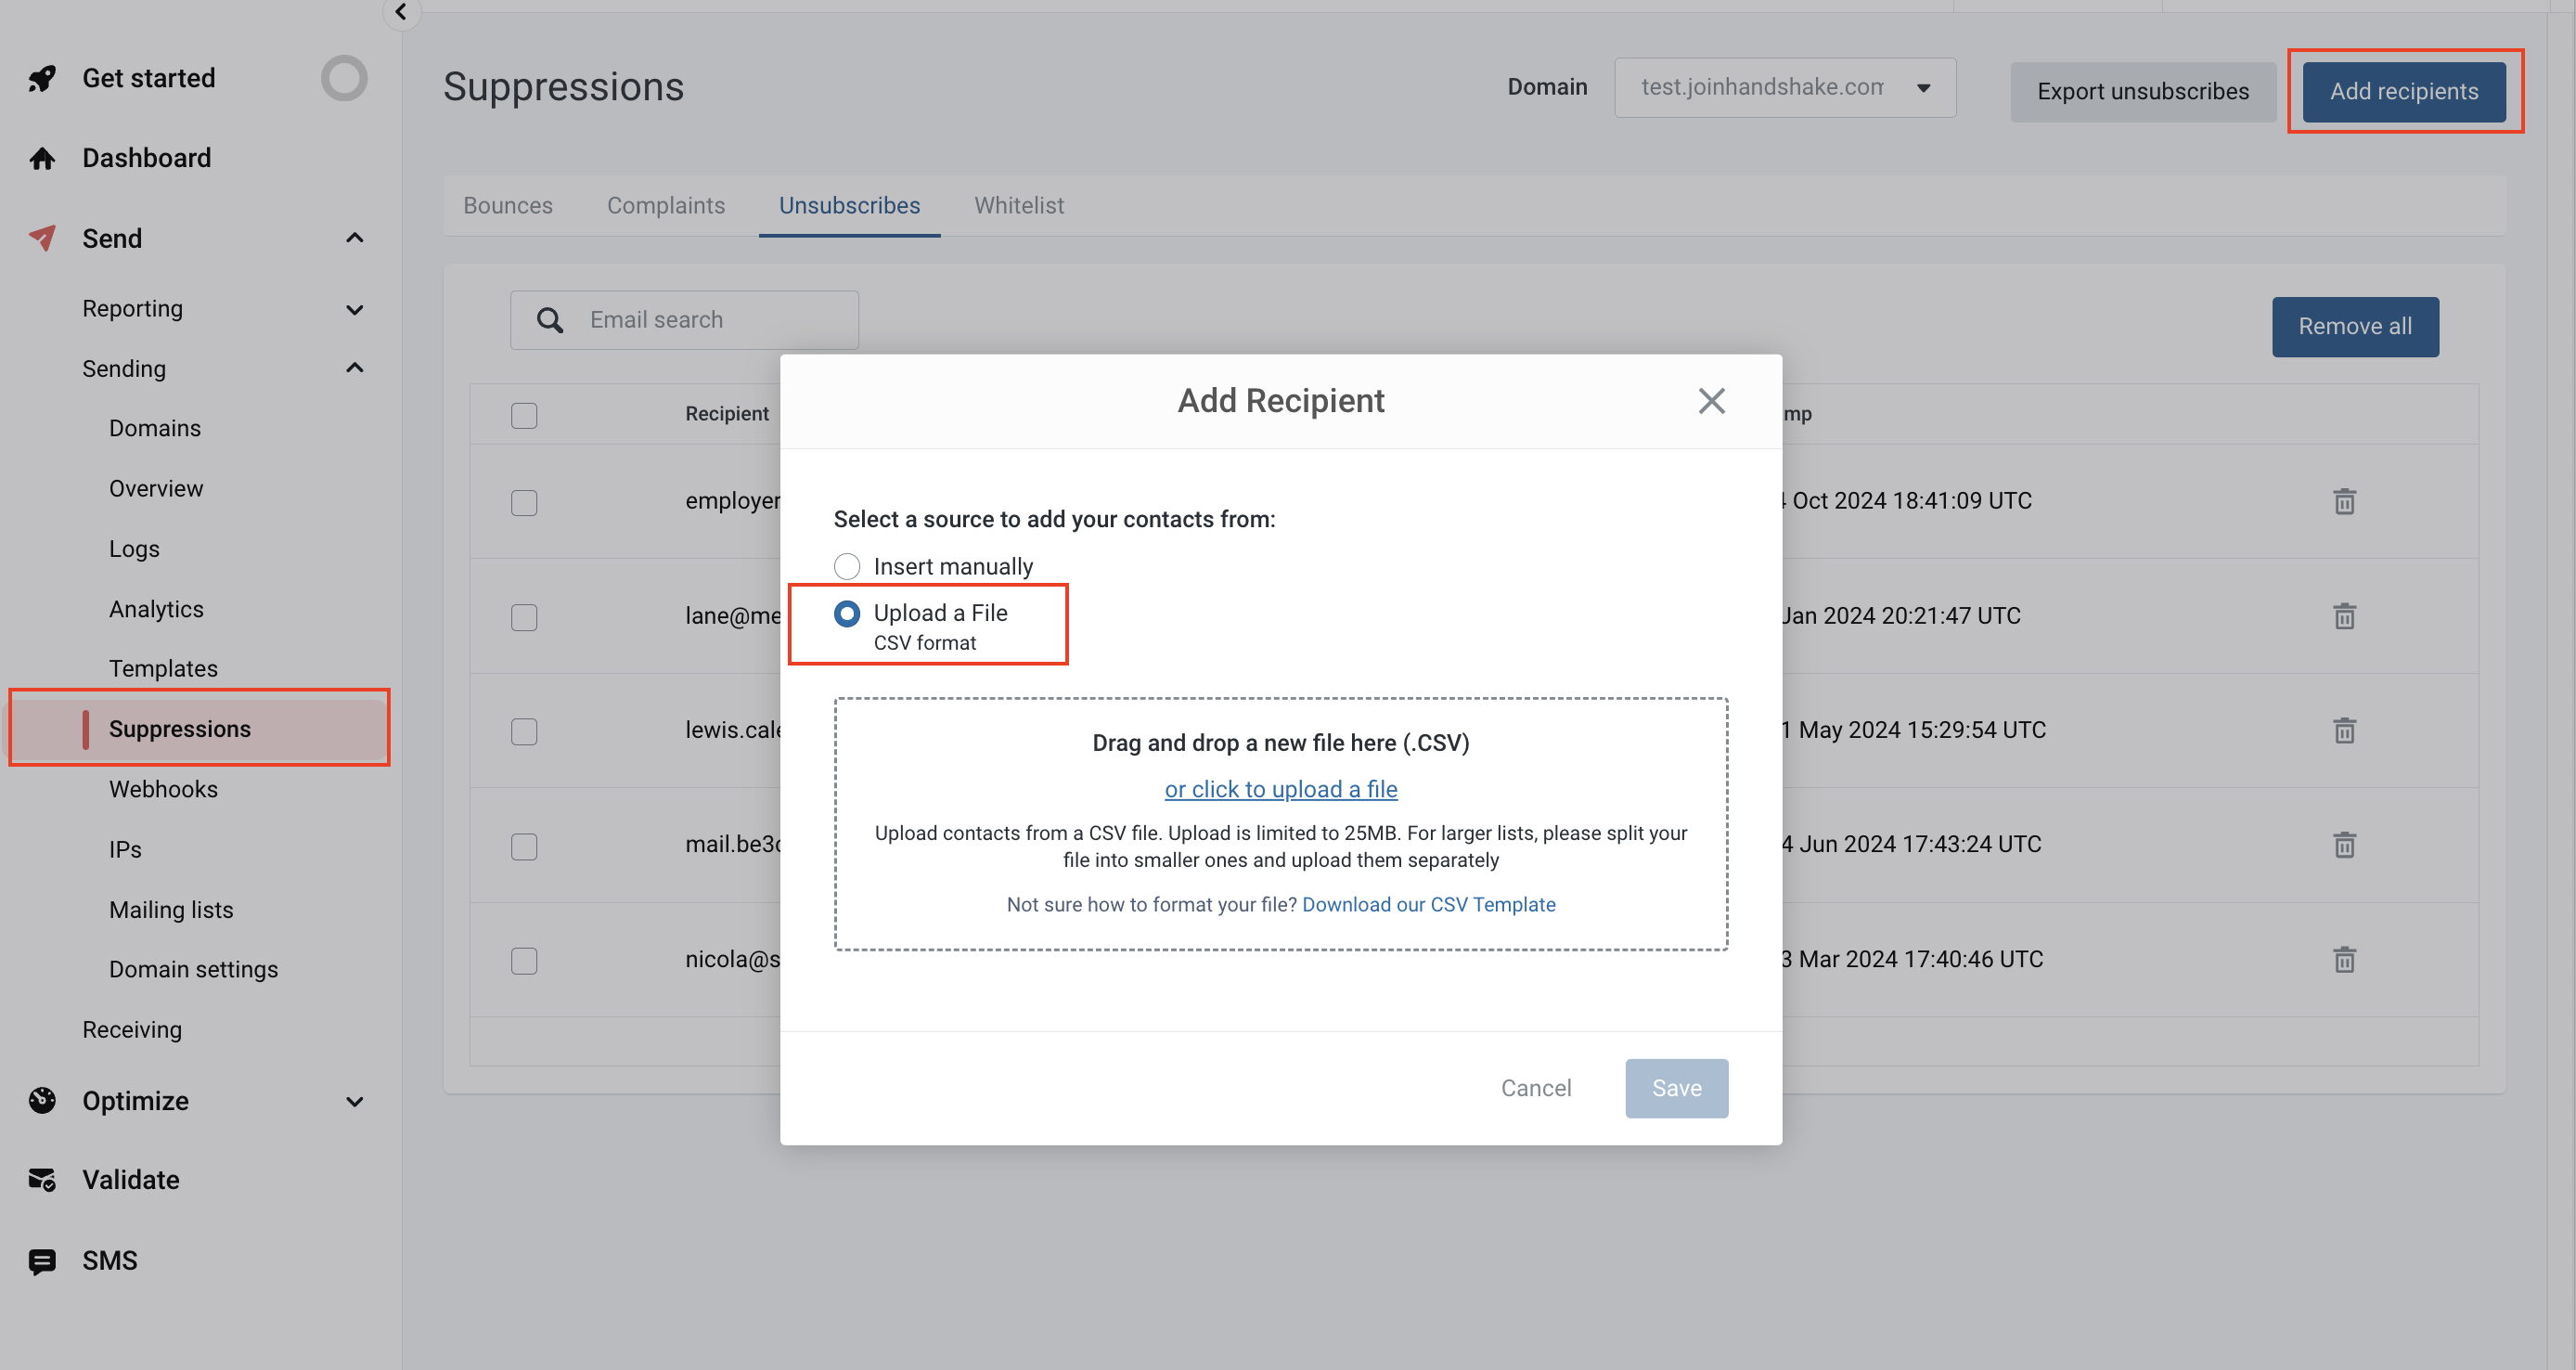Select the Upload a File radio option
The width and height of the screenshot is (2576, 1370).
pyautogui.click(x=846, y=613)
